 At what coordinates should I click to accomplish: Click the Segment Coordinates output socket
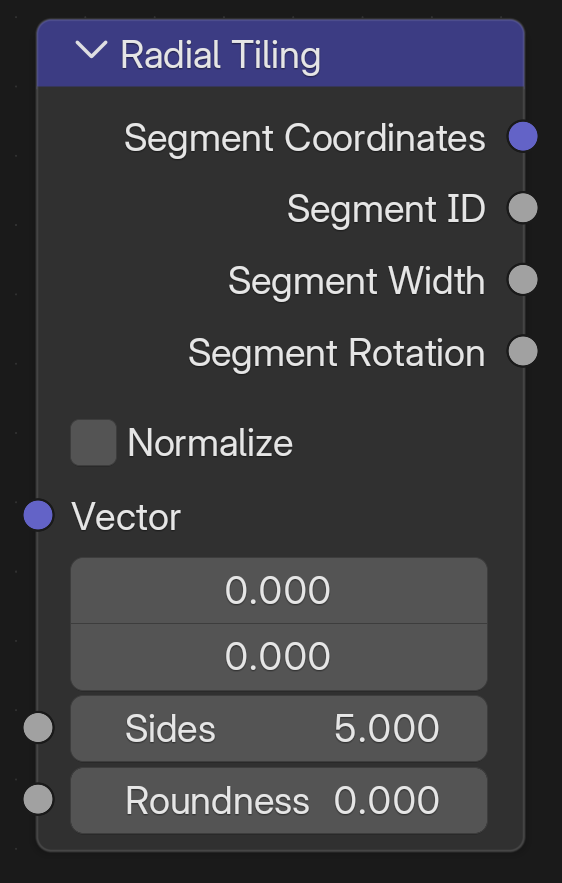click(523, 136)
